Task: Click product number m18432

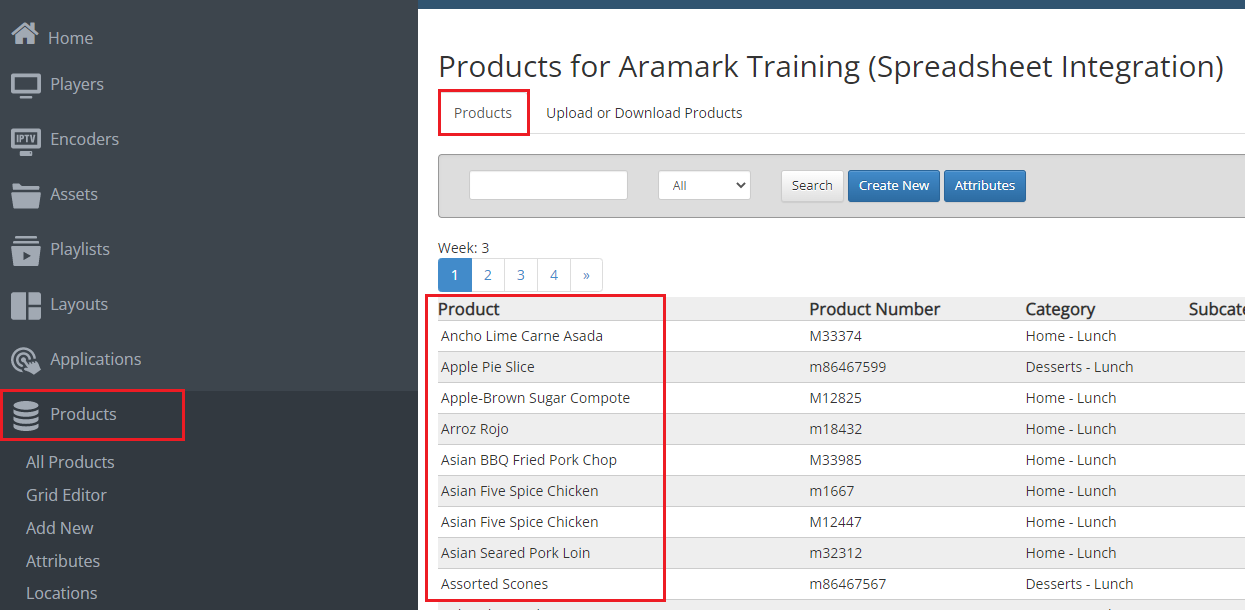Action: coord(835,429)
